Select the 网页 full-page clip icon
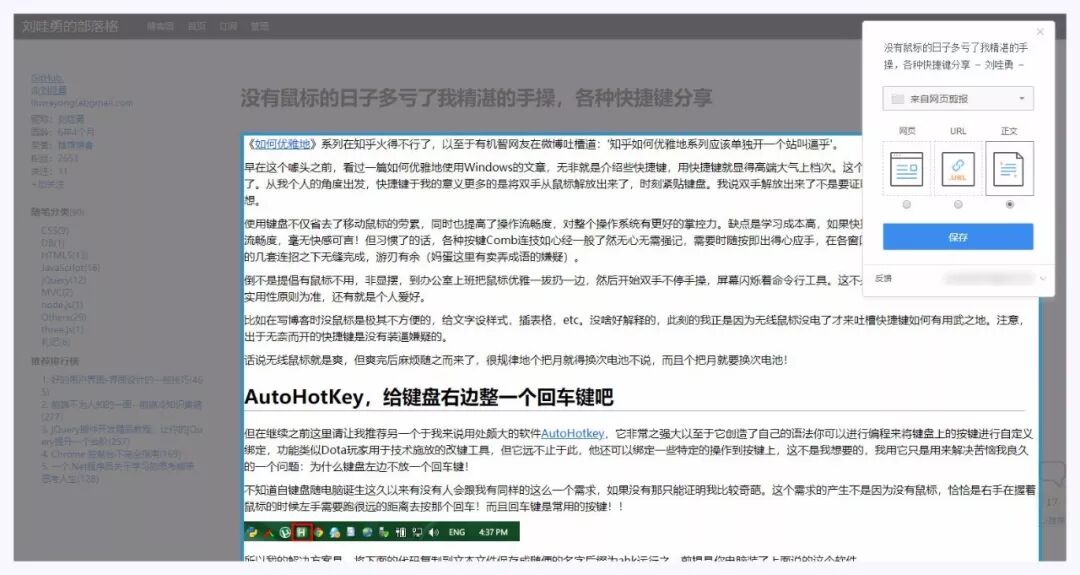Image resolution: width=1080 pixels, height=575 pixels. 906,169
